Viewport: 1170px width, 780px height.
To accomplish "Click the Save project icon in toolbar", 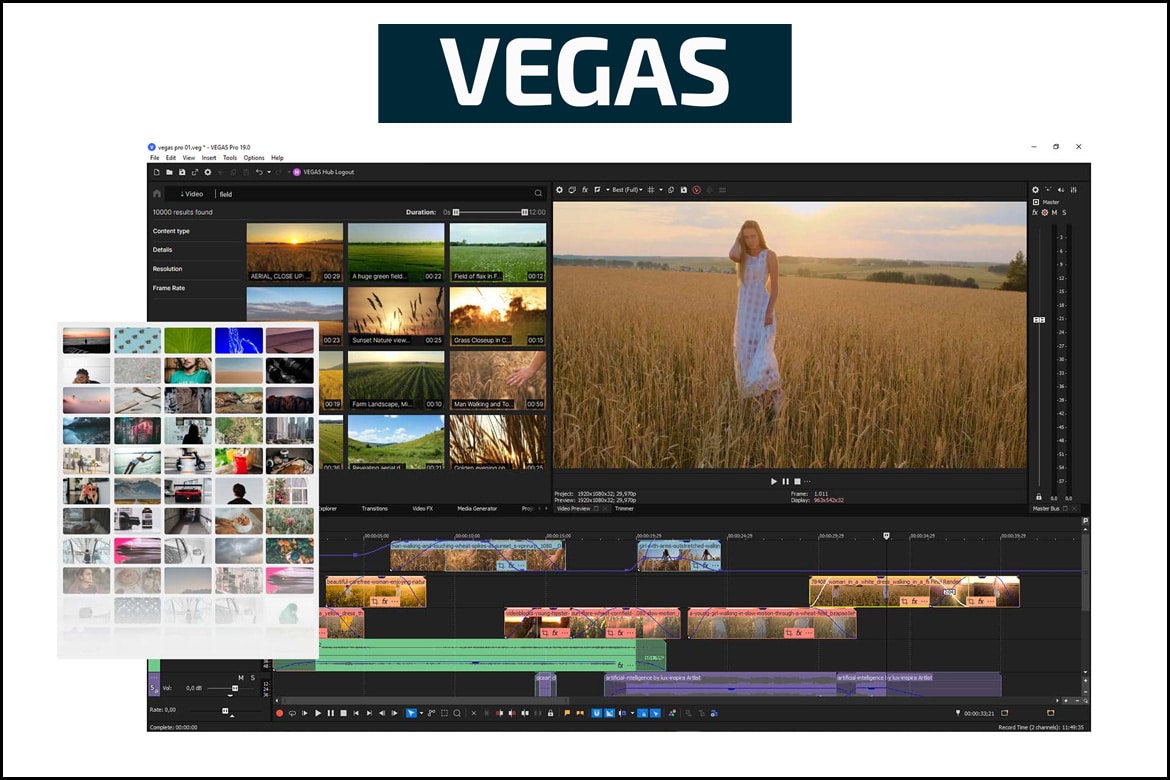I will pos(182,173).
